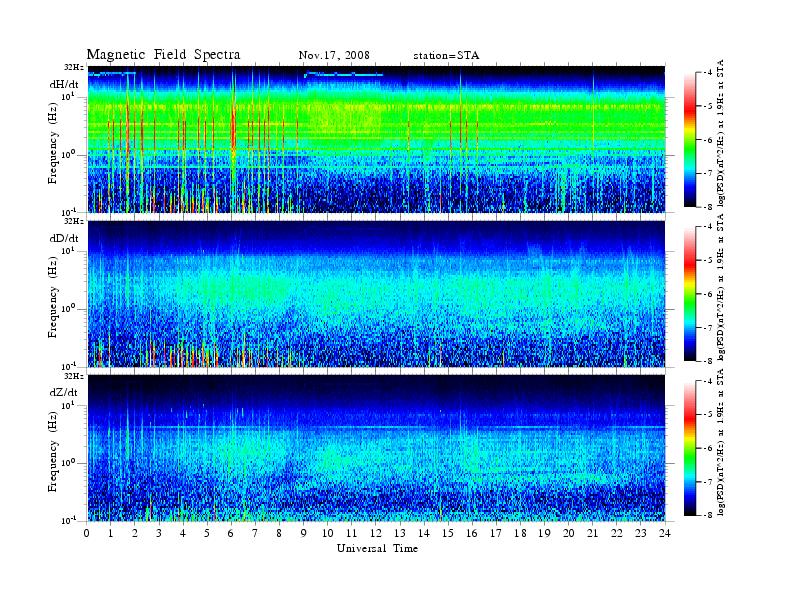Click hour "24" on the time axis
The width and height of the screenshot is (792, 612).
tap(665, 533)
